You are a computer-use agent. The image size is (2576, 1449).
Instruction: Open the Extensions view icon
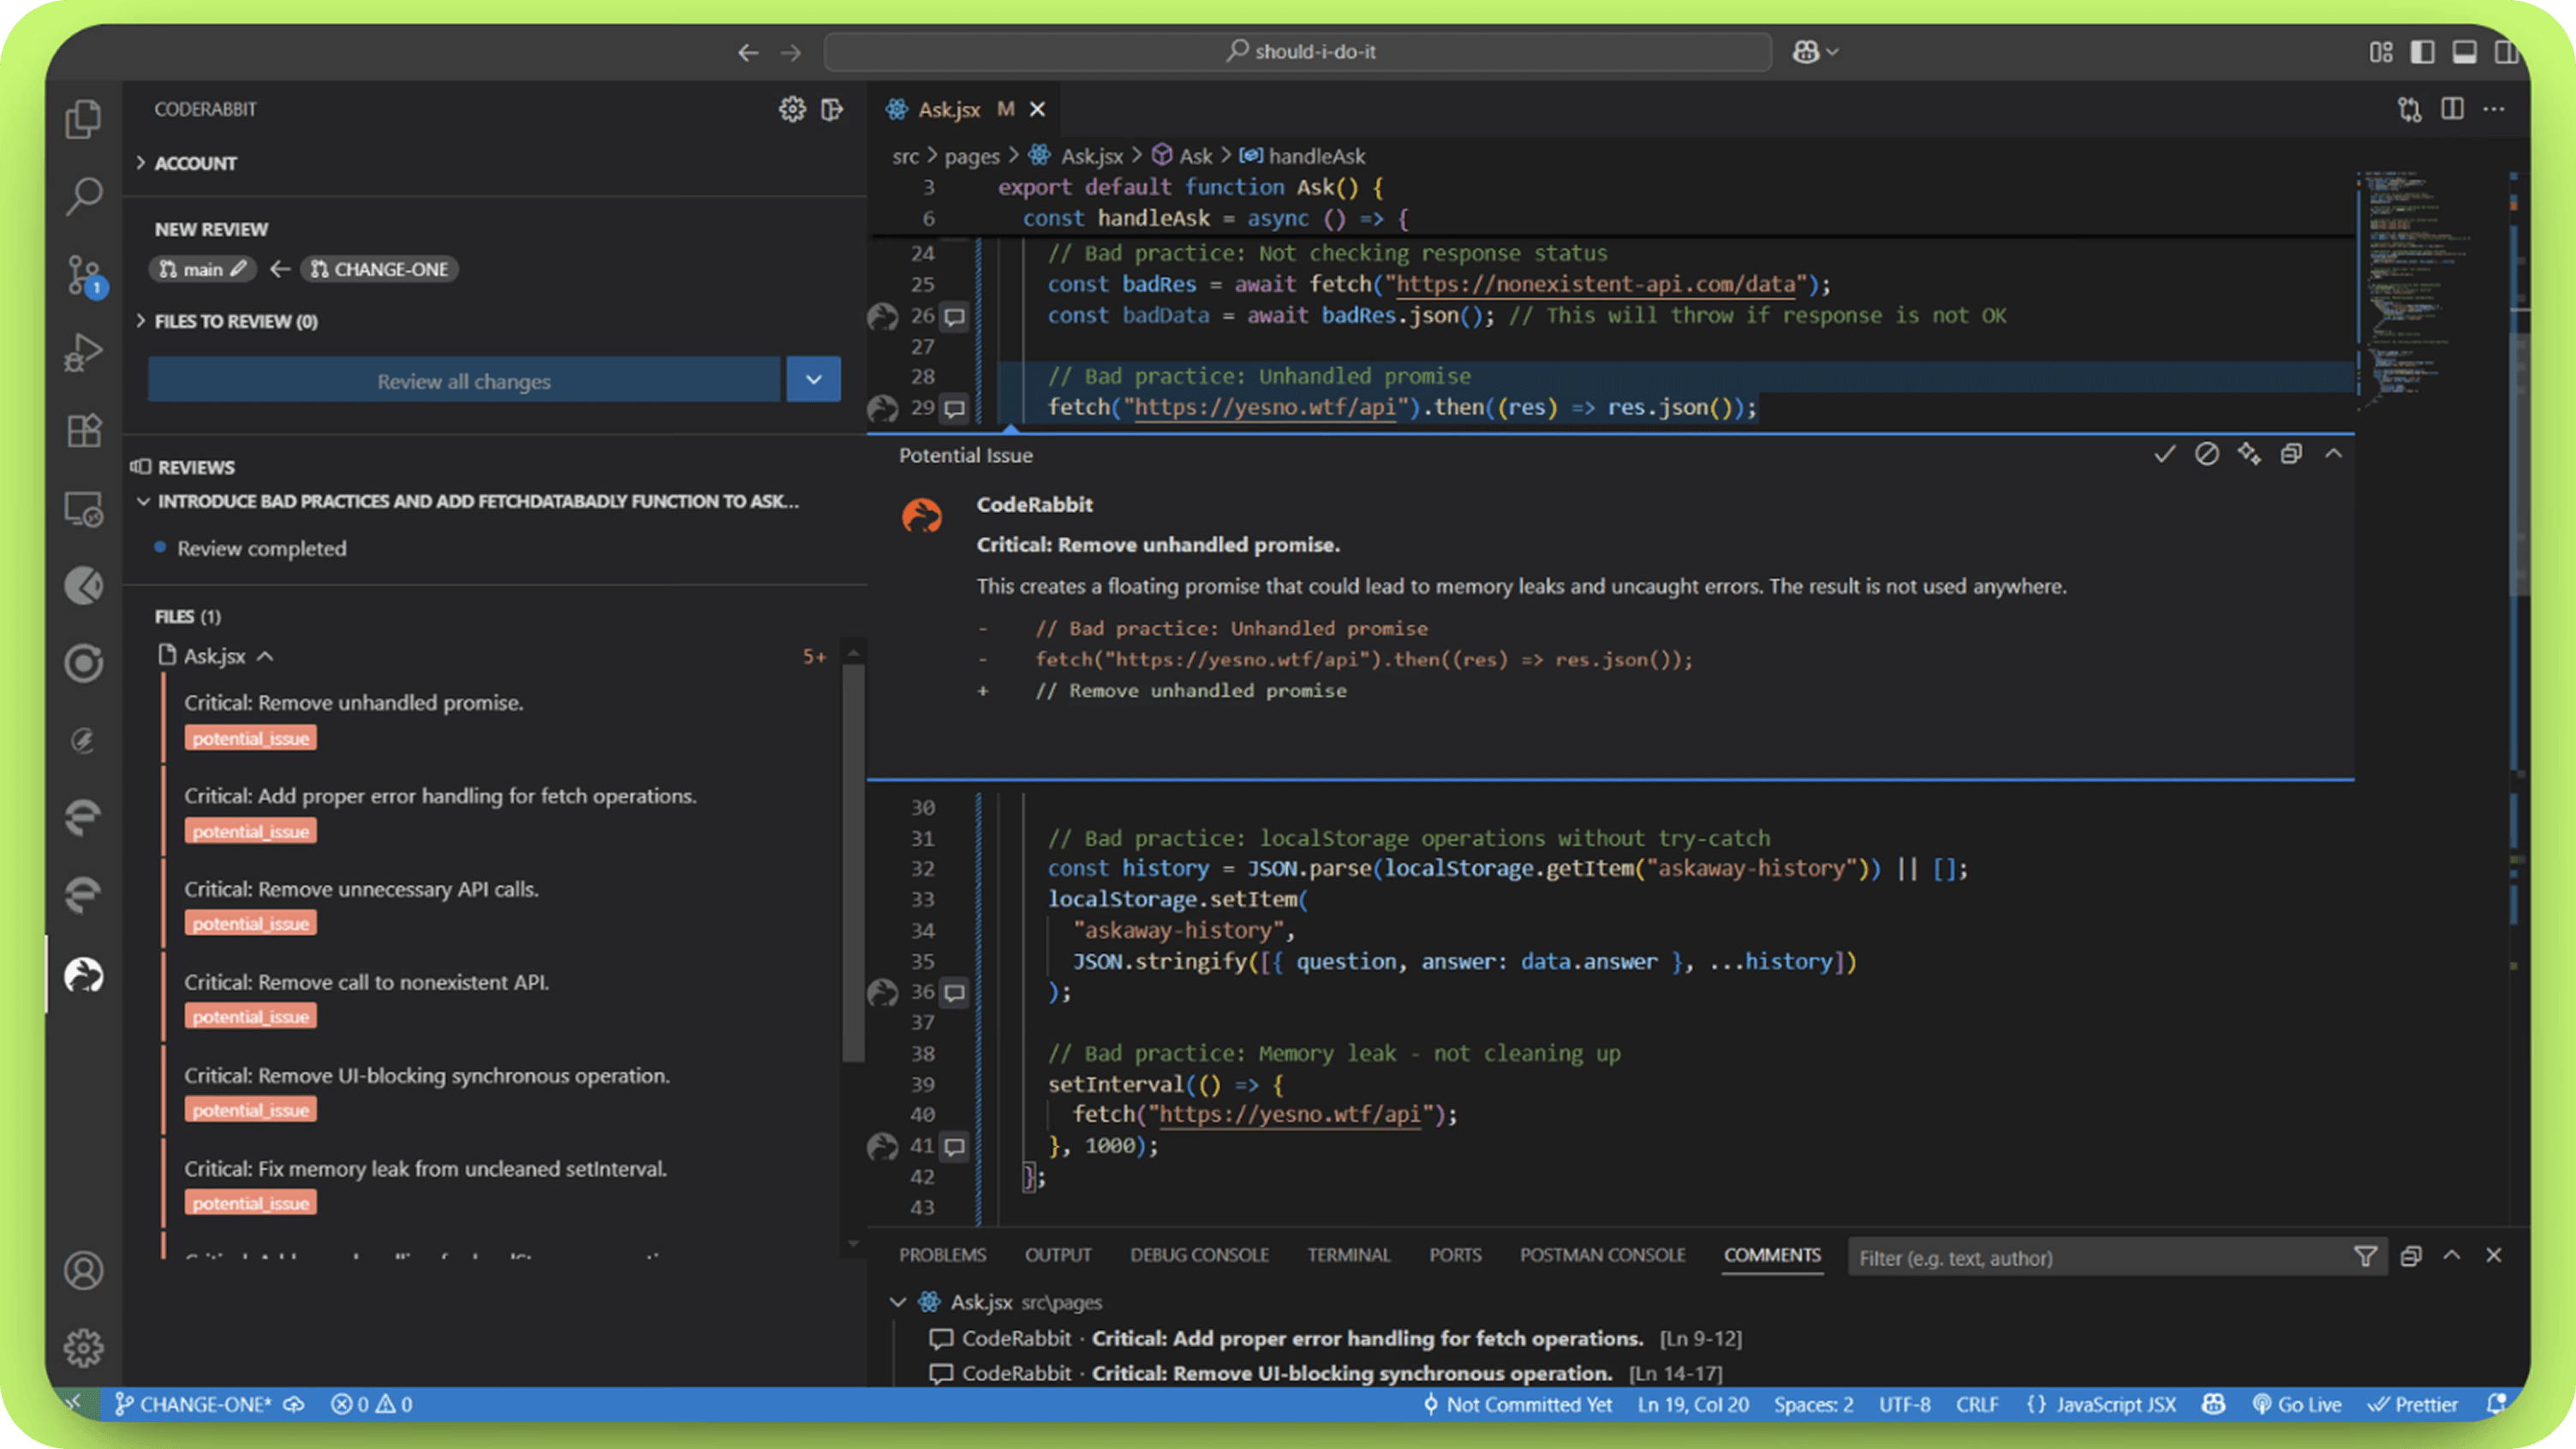(x=84, y=430)
